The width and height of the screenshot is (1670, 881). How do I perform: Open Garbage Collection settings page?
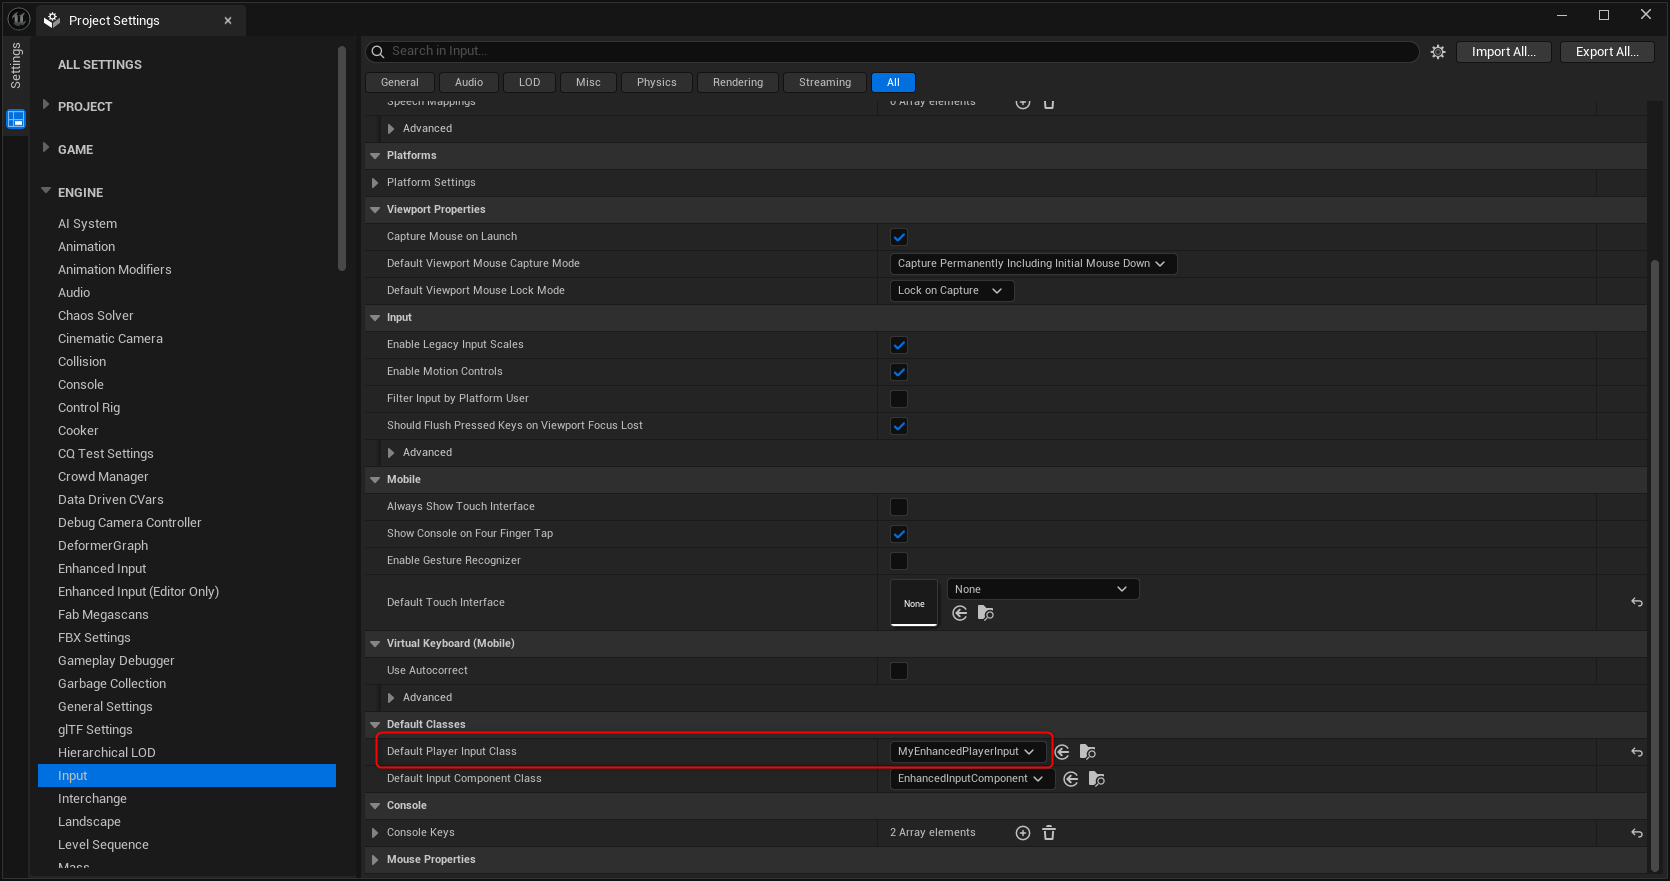(112, 684)
